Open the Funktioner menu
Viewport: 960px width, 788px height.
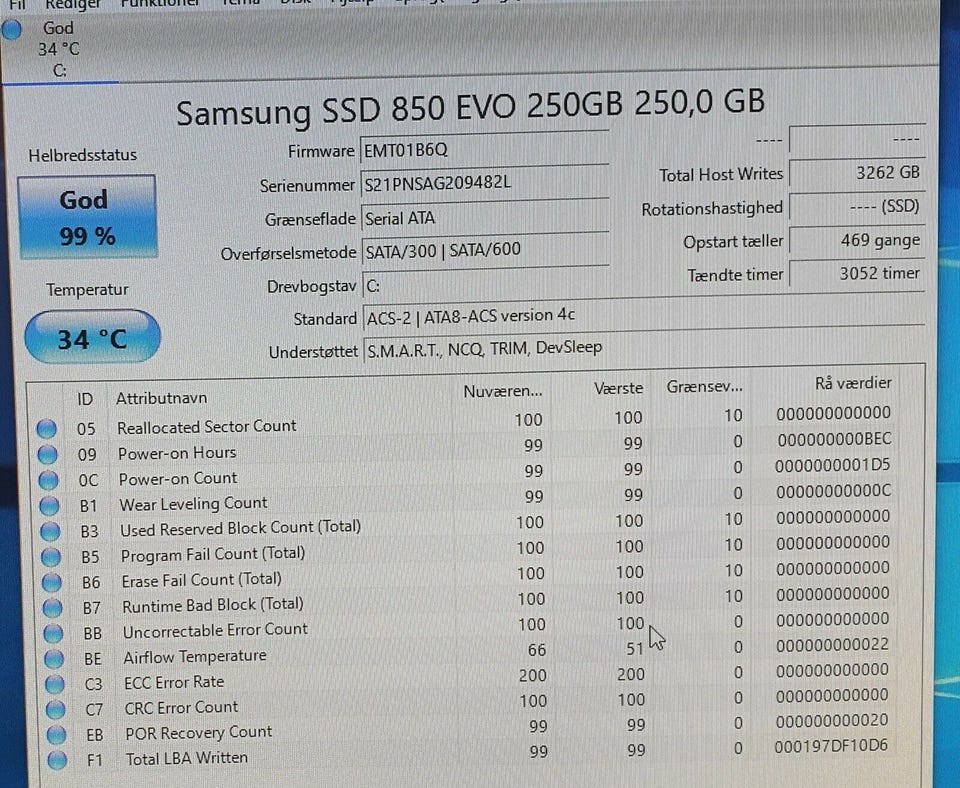tap(160, 3)
